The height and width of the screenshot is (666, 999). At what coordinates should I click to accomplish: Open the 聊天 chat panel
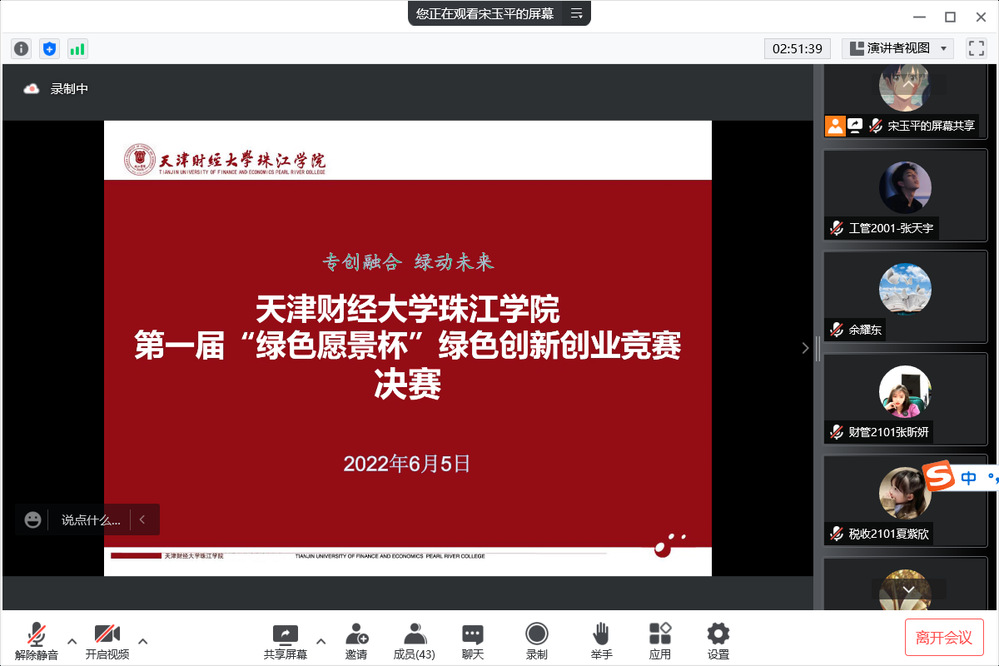(473, 640)
